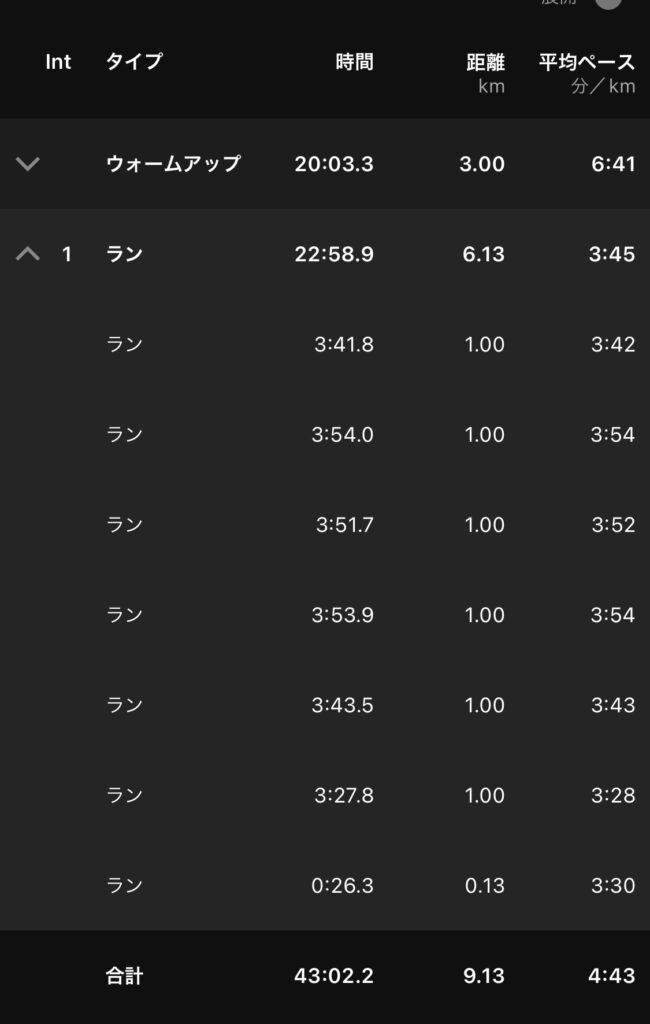650x1024 pixels.
Task: Select the ウォームアップ row label
Action: pyautogui.click(x=173, y=164)
